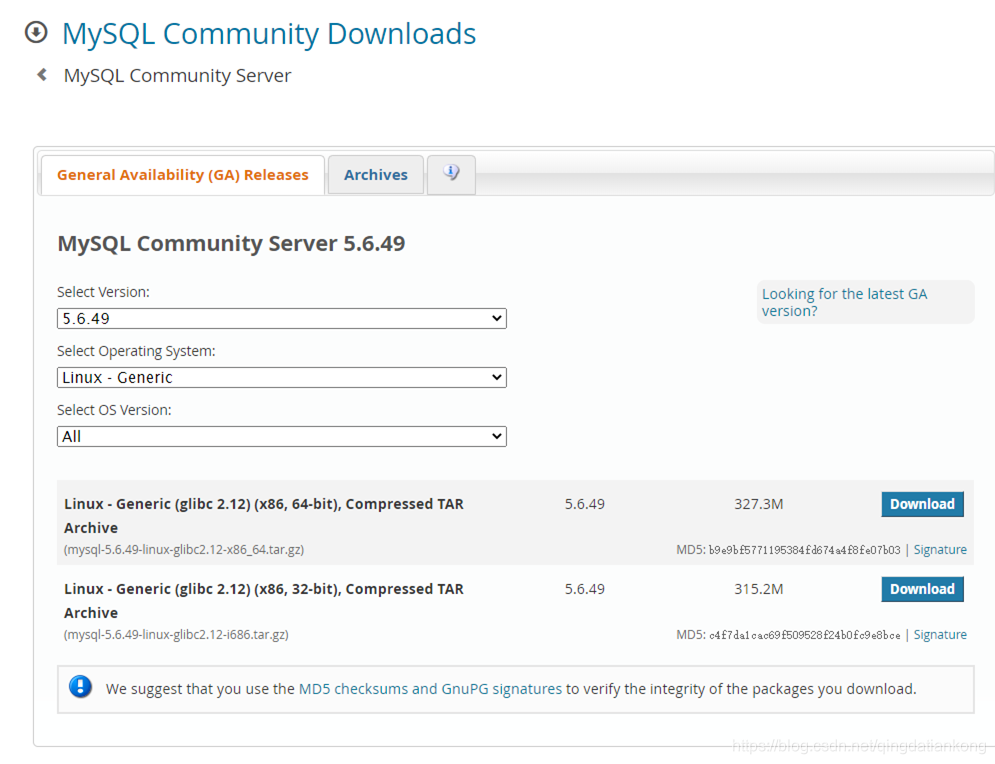Download the 32-bit Compressed TAR Archive

(x=922, y=589)
